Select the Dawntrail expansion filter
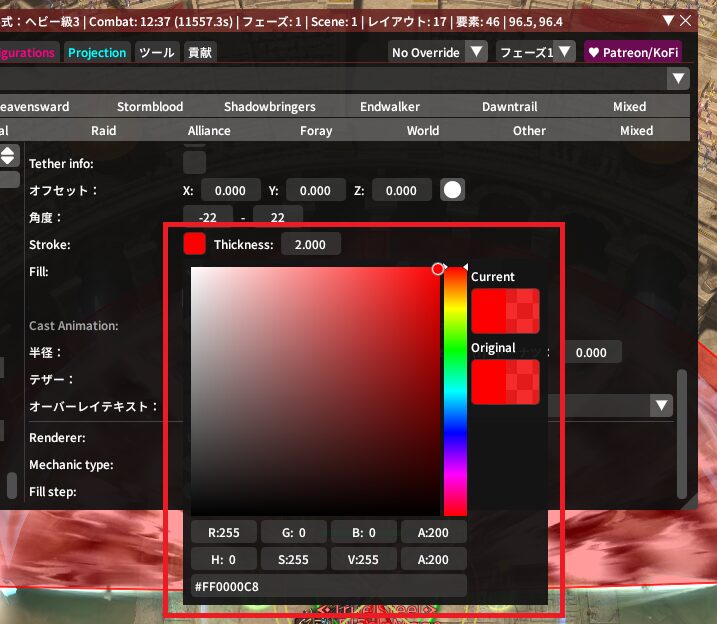The height and width of the screenshot is (624, 717). (509, 106)
